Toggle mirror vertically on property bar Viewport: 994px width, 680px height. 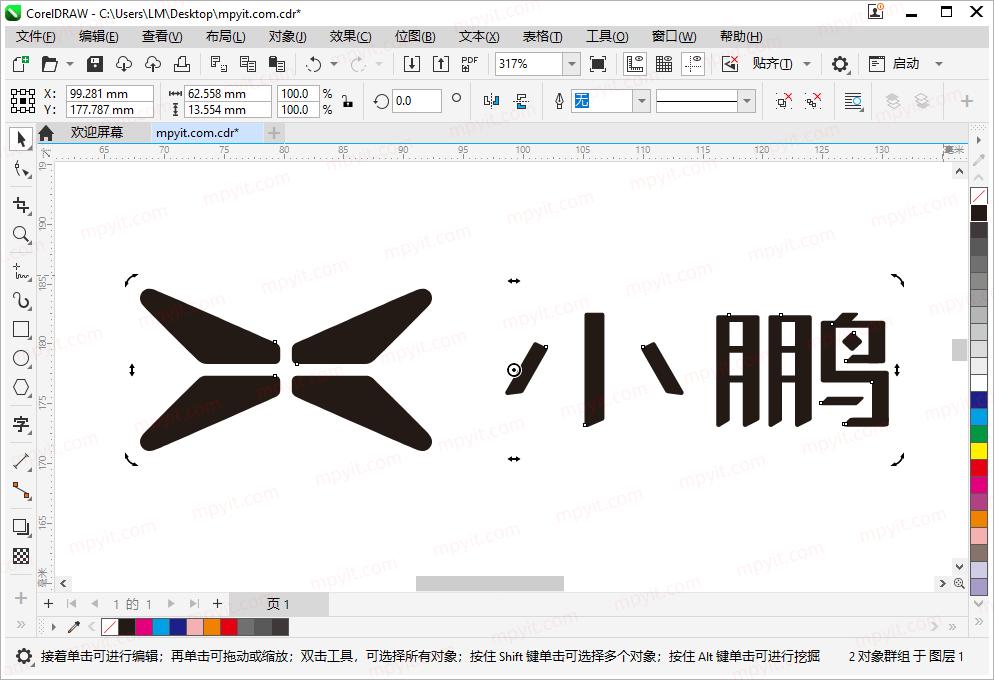pyautogui.click(x=522, y=100)
